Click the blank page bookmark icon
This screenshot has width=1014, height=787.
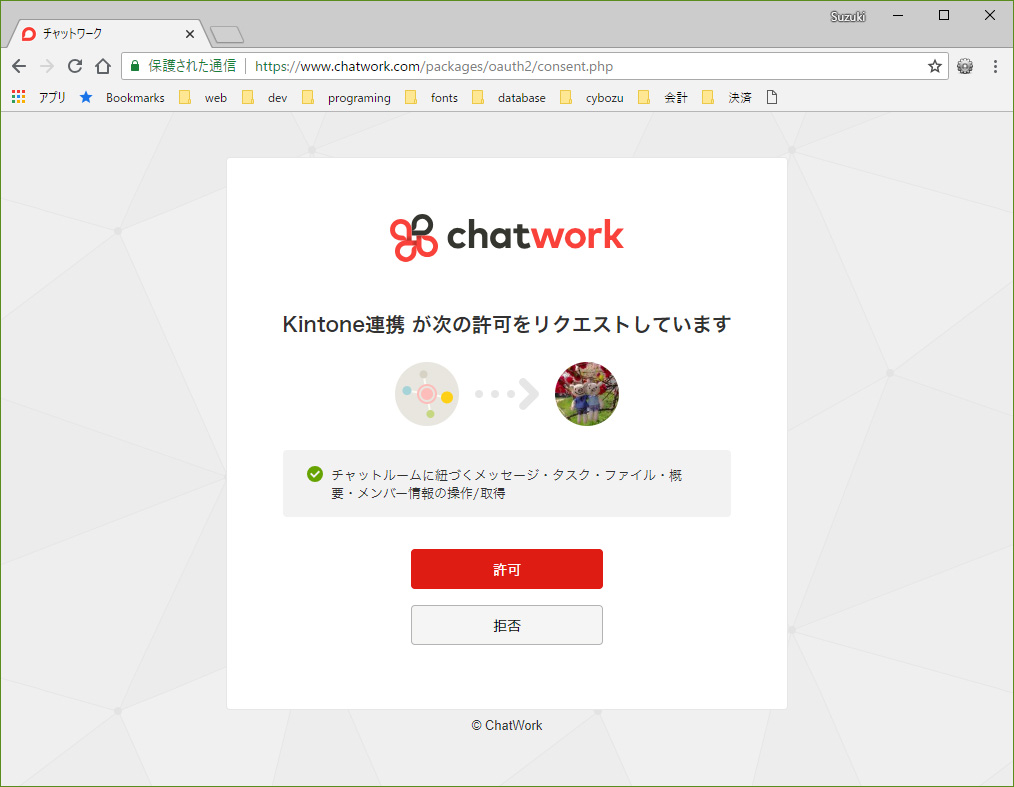pyautogui.click(x=771, y=98)
